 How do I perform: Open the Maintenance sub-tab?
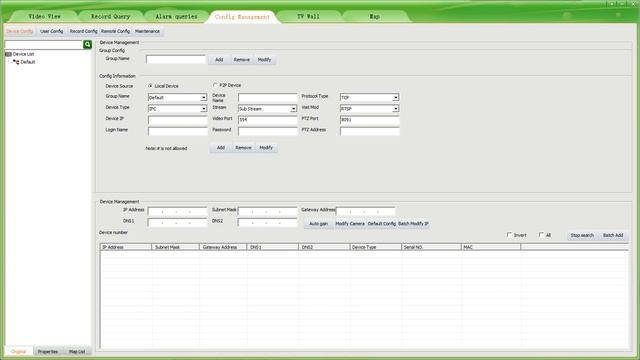pyautogui.click(x=147, y=31)
